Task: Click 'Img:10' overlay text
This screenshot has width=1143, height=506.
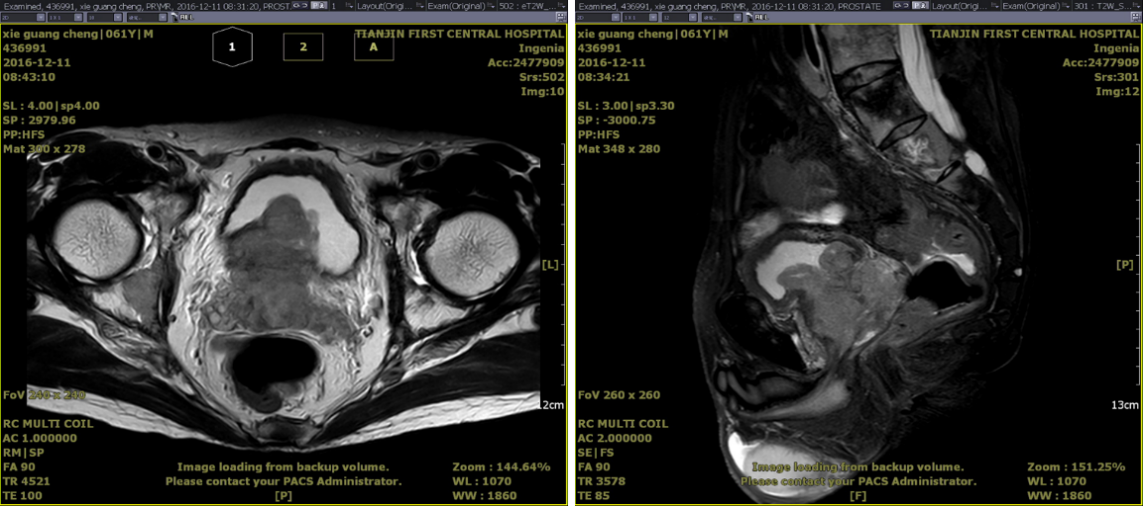Action: [x=543, y=92]
